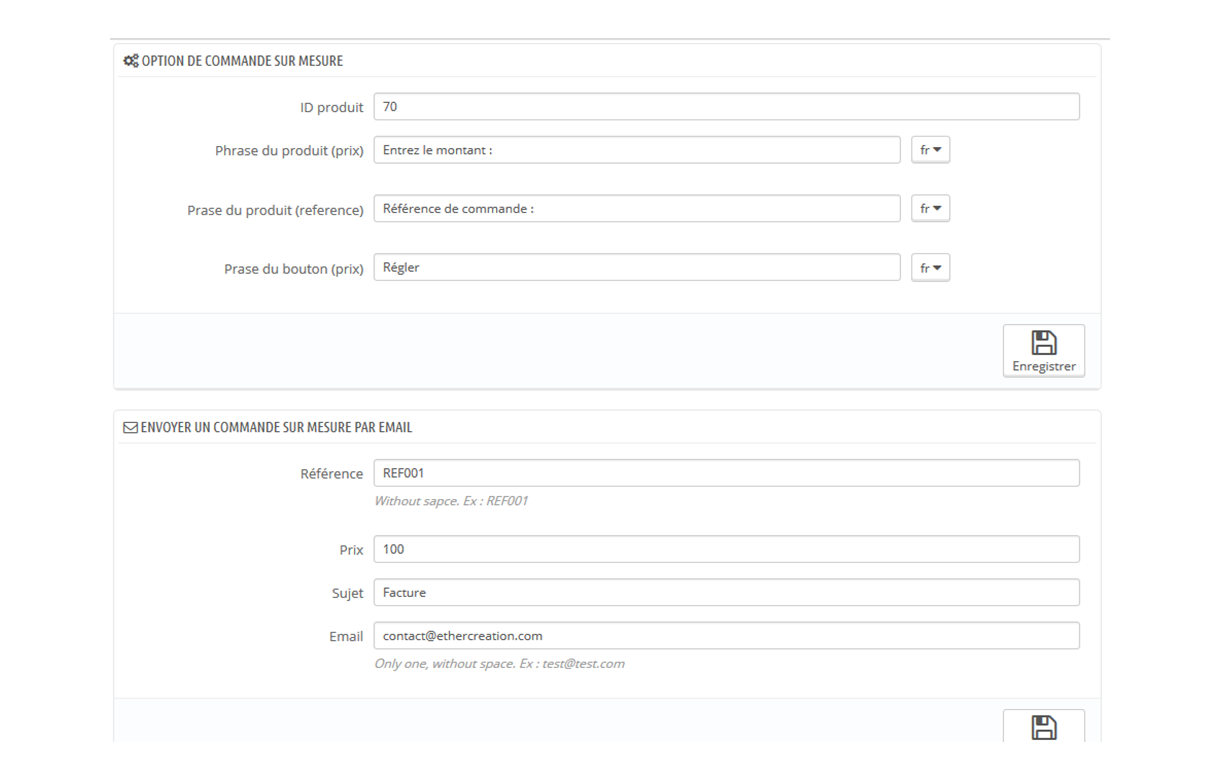This screenshot has width=1220, height=780.
Task: Click the Email field with contact@ethercreation.com
Action: pos(726,636)
